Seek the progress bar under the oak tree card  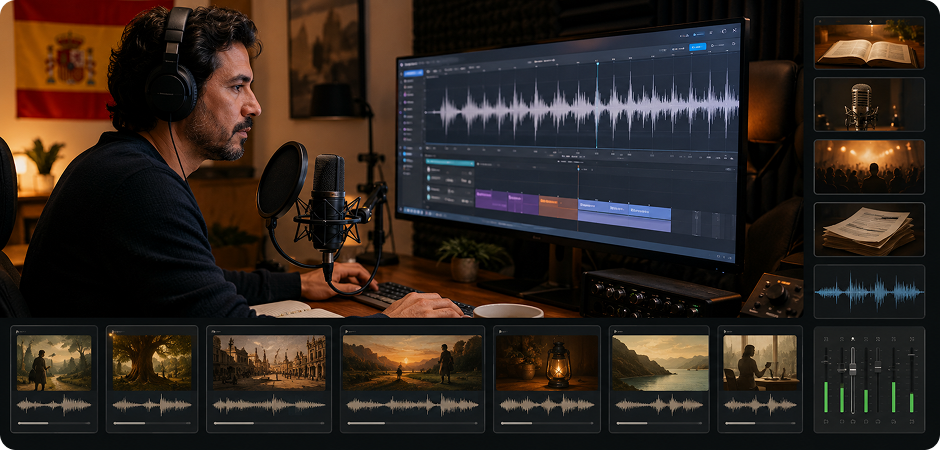pos(152,423)
